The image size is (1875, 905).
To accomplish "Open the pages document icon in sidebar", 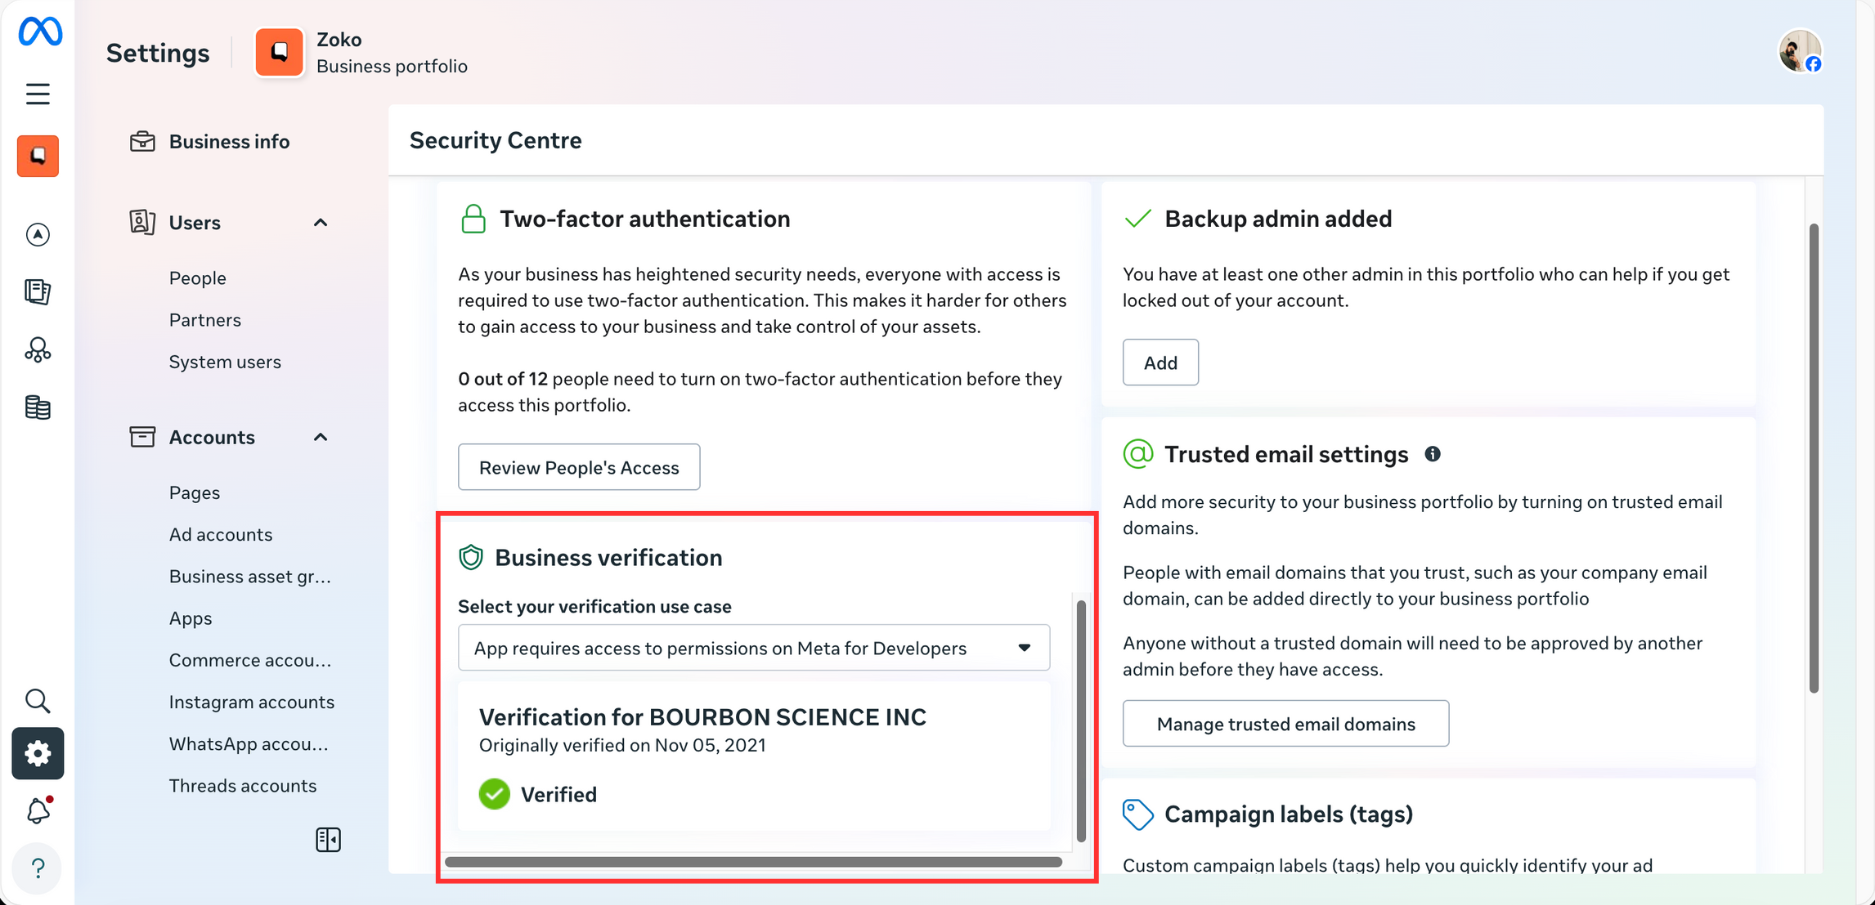I will pyautogui.click(x=38, y=291).
